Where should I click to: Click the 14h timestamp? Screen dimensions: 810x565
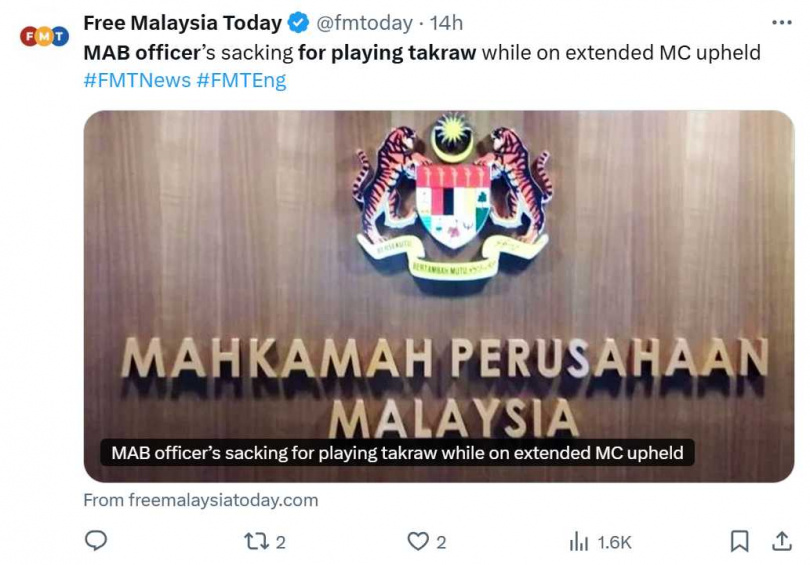point(446,23)
